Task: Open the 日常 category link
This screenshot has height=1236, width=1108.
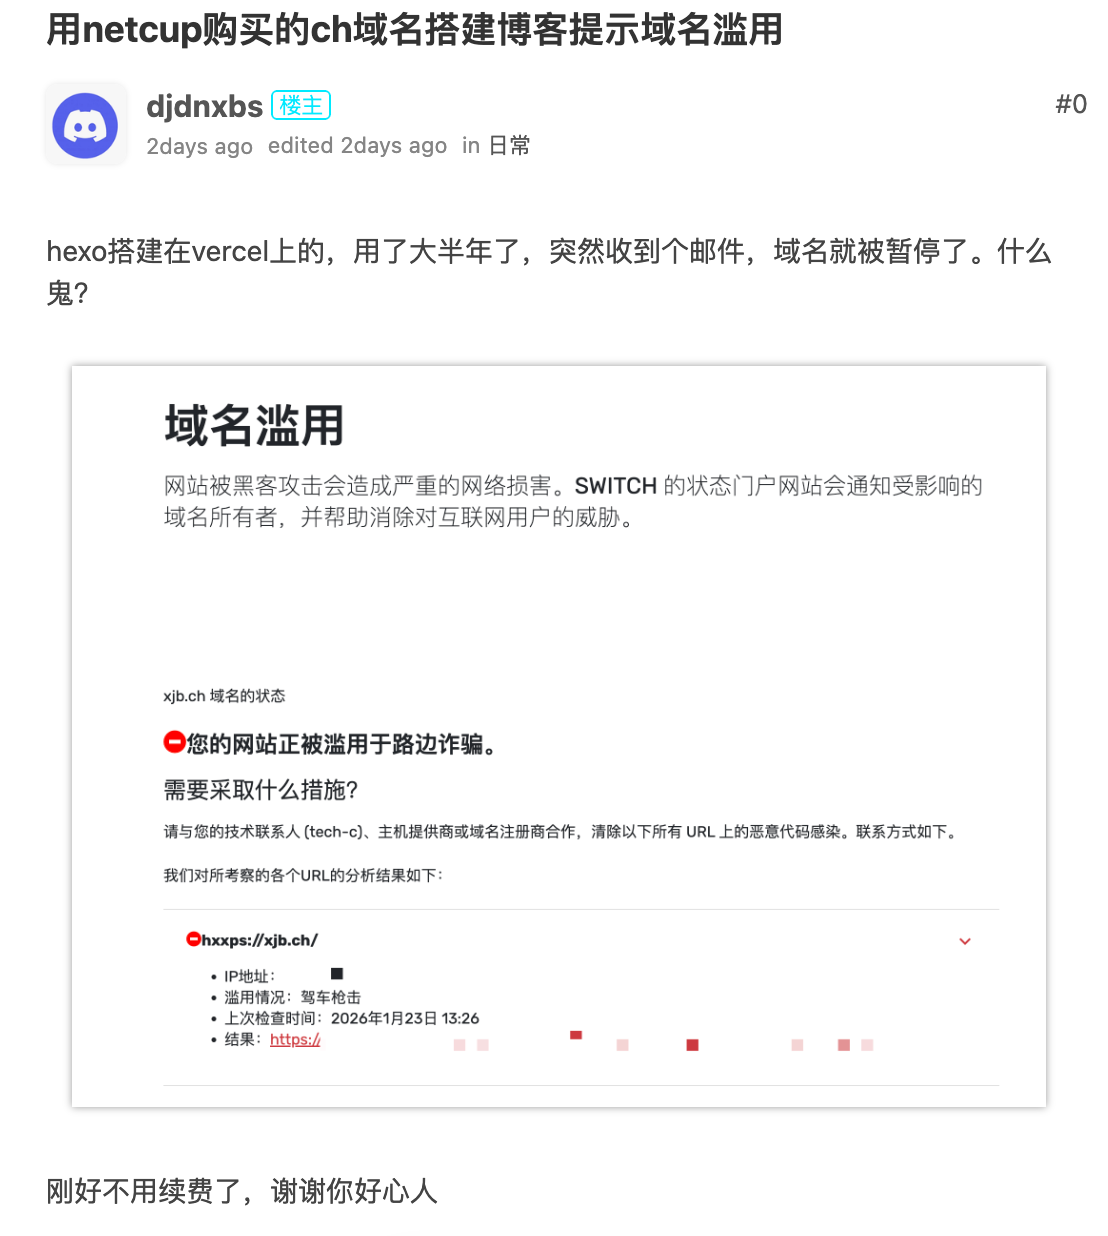Action: point(509,146)
